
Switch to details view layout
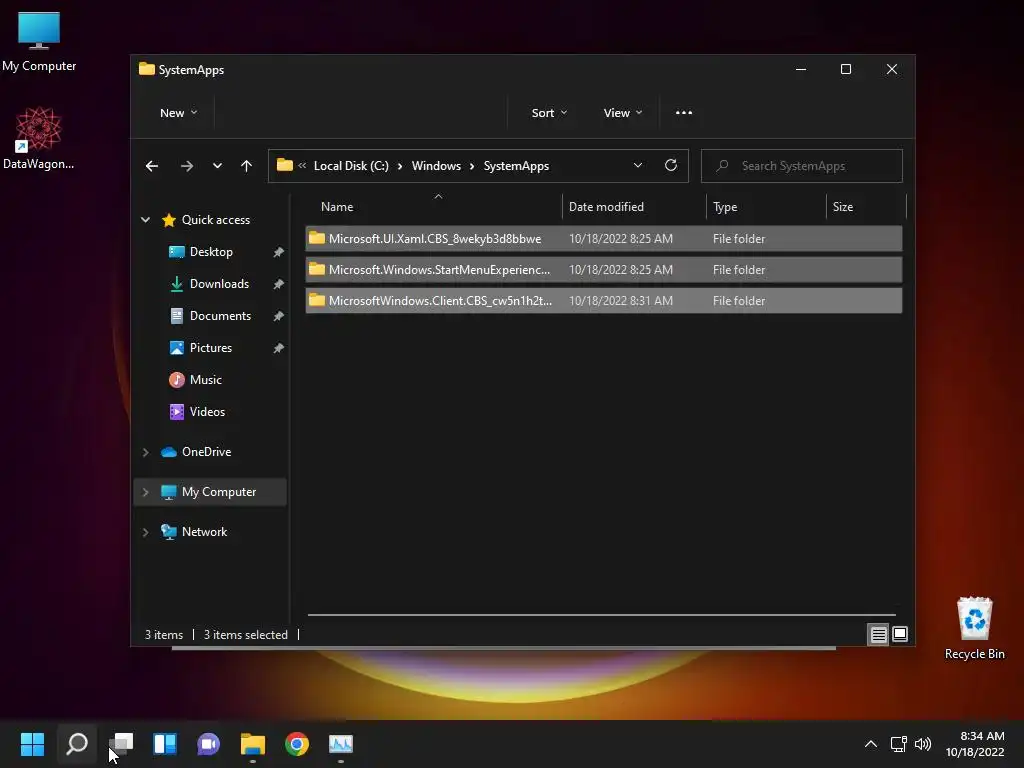pyautogui.click(x=878, y=634)
